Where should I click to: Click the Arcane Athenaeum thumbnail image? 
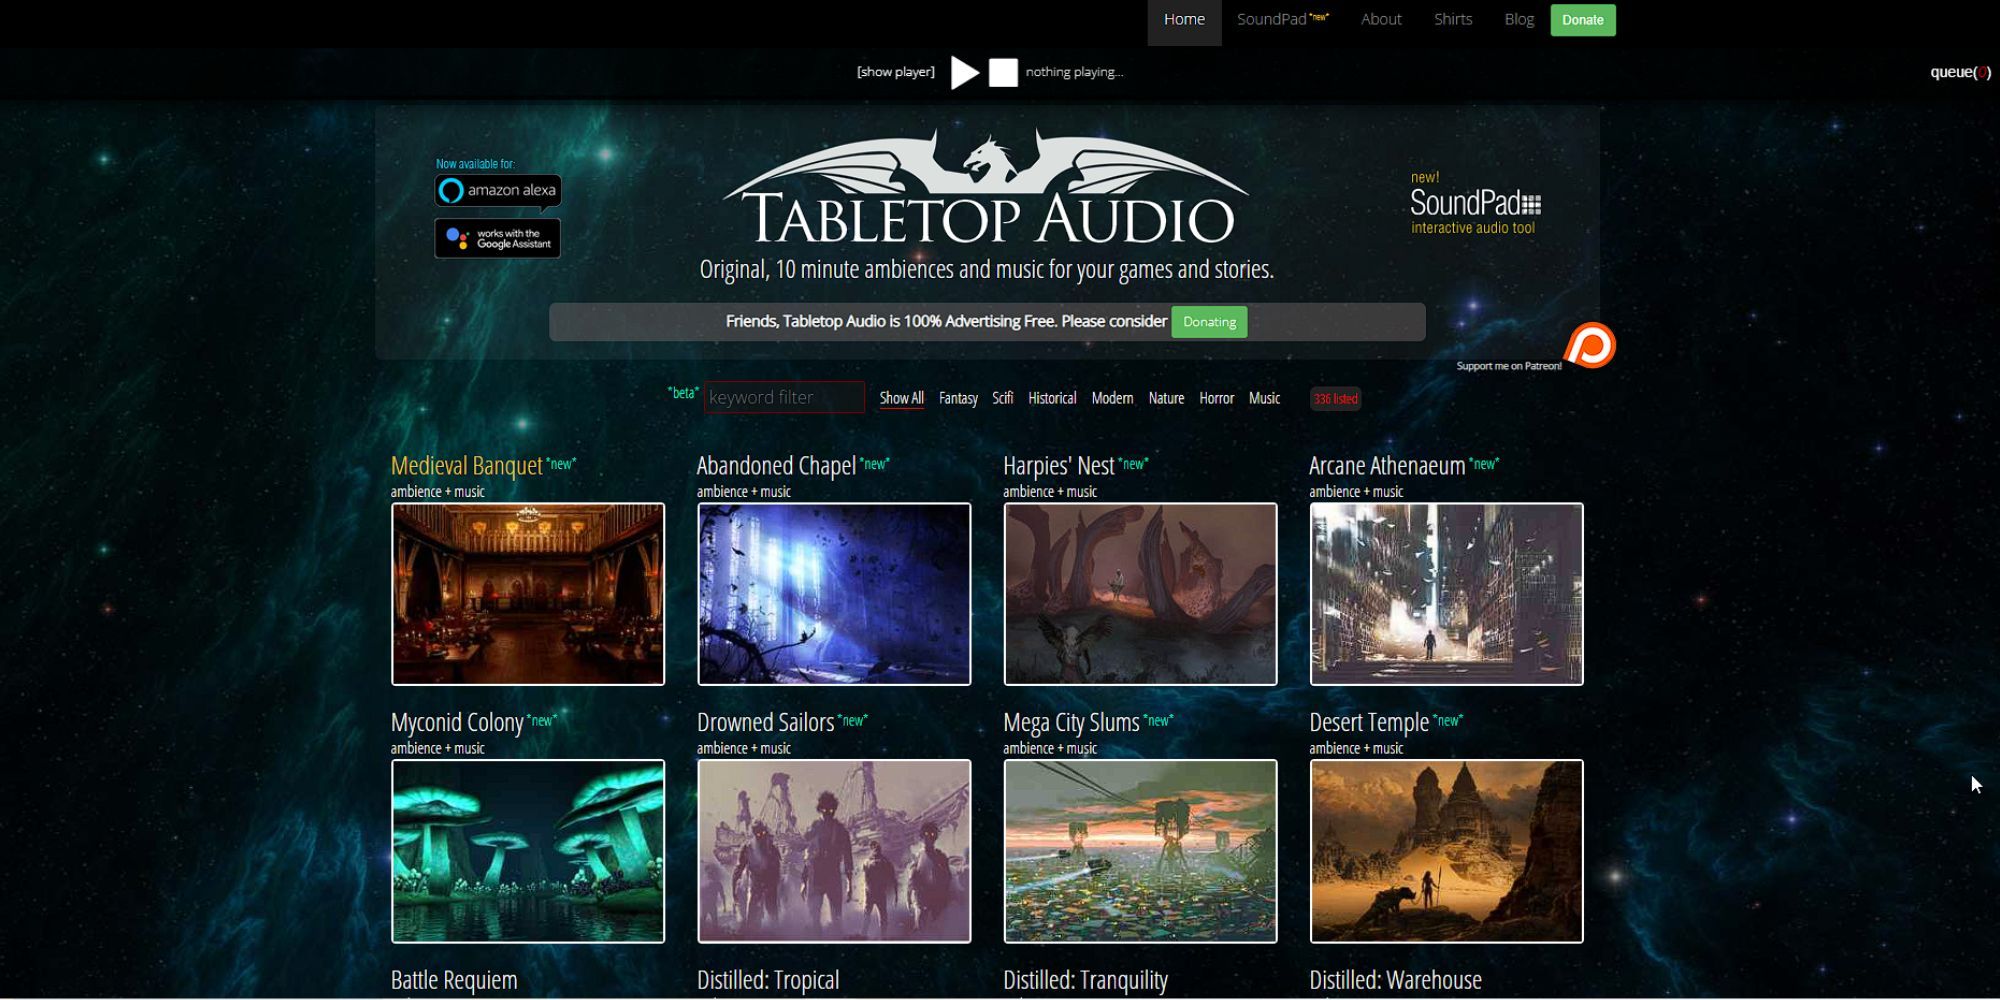click(1446, 594)
